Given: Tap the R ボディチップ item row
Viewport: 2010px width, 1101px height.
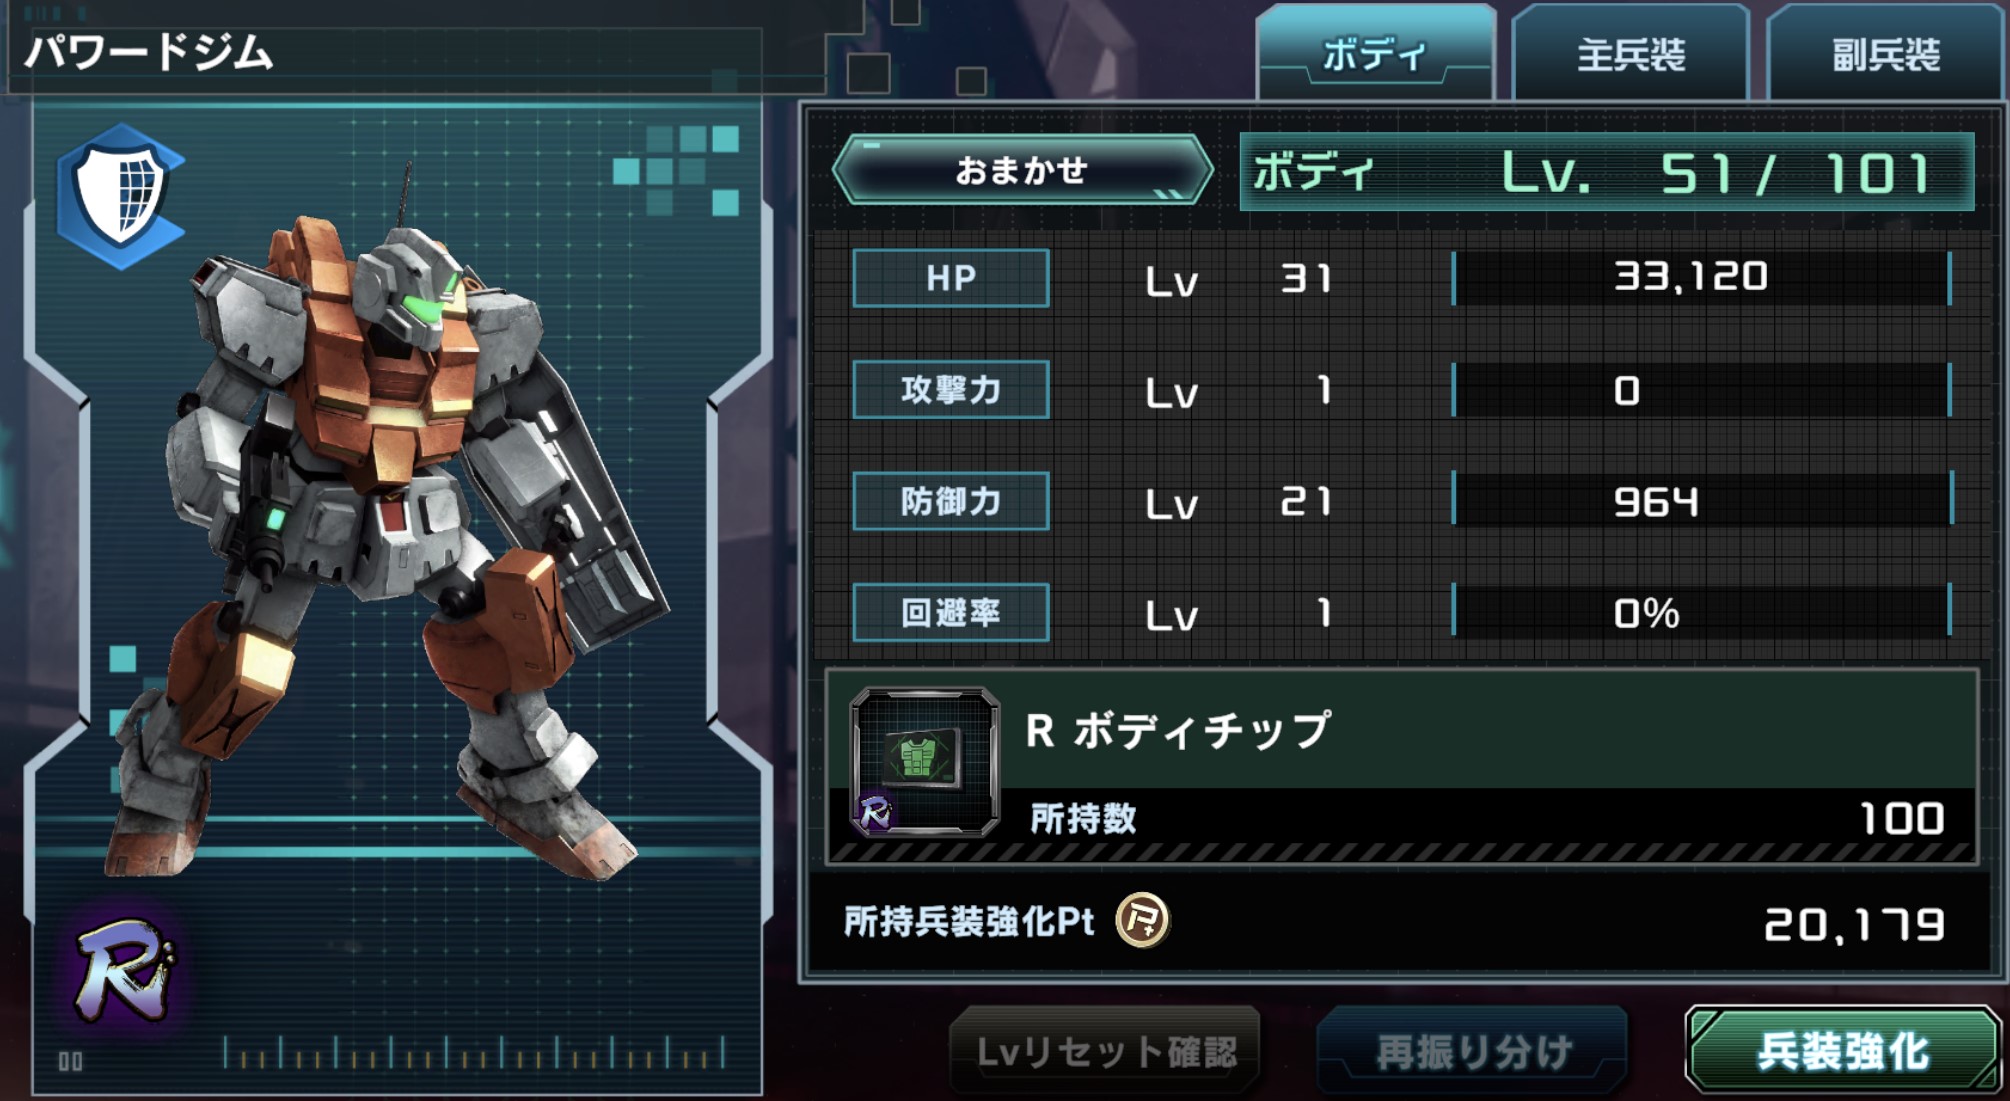Looking at the screenshot, I should click(x=1402, y=766).
